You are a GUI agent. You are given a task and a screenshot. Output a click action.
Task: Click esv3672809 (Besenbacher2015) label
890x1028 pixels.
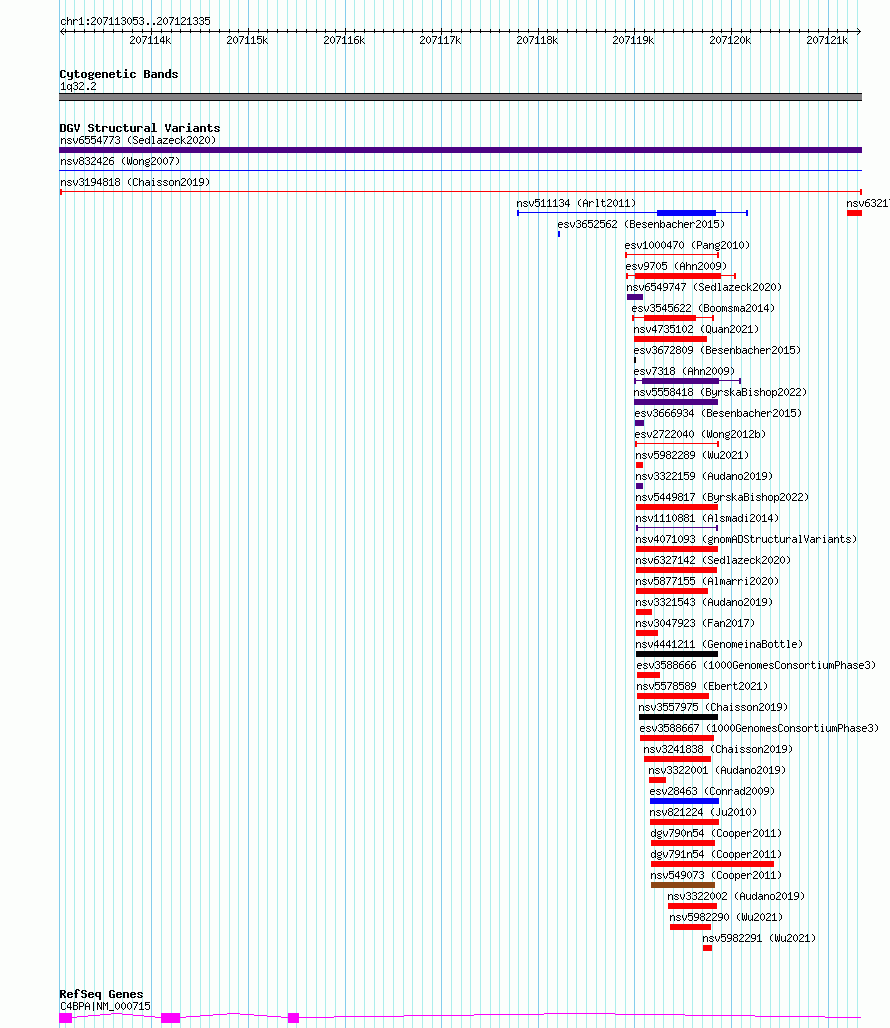717,350
